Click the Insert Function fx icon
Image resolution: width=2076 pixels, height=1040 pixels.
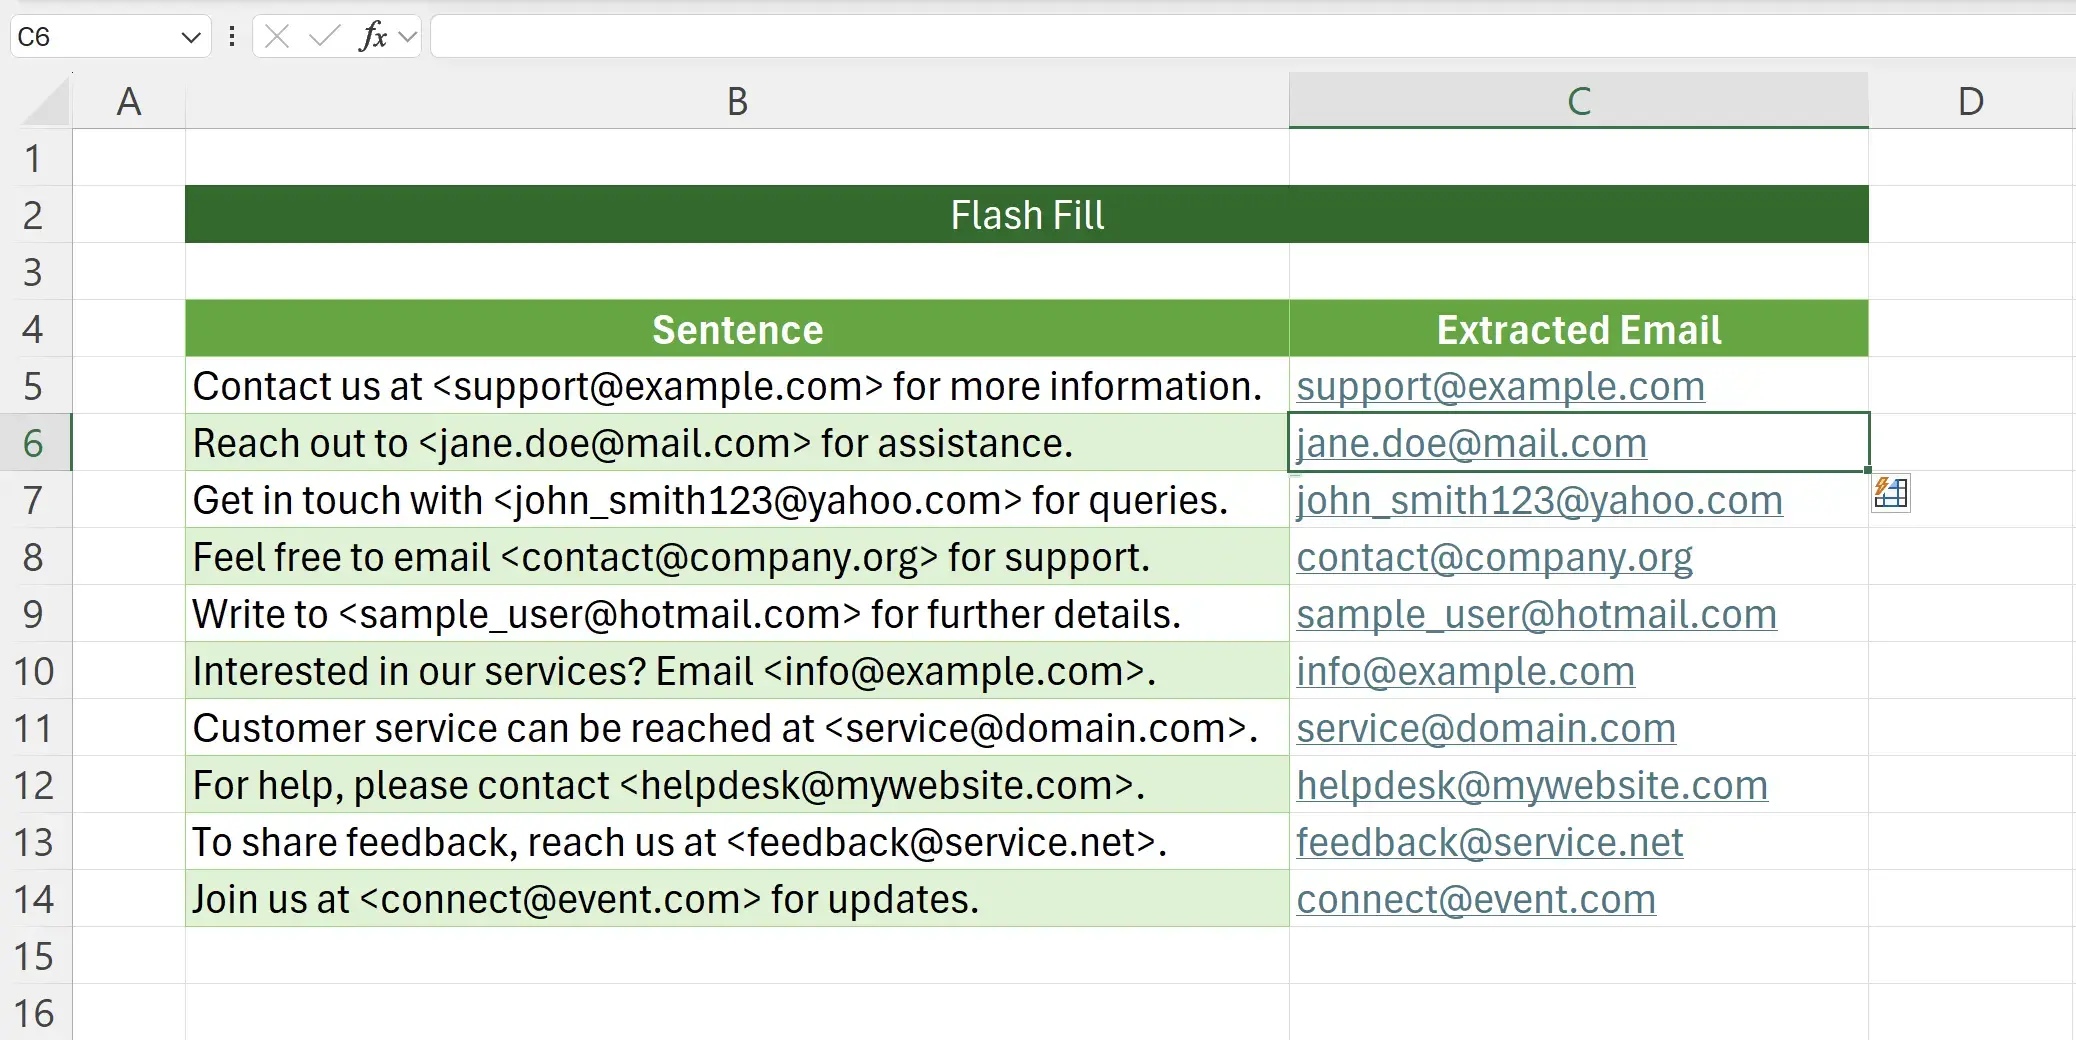coord(372,36)
